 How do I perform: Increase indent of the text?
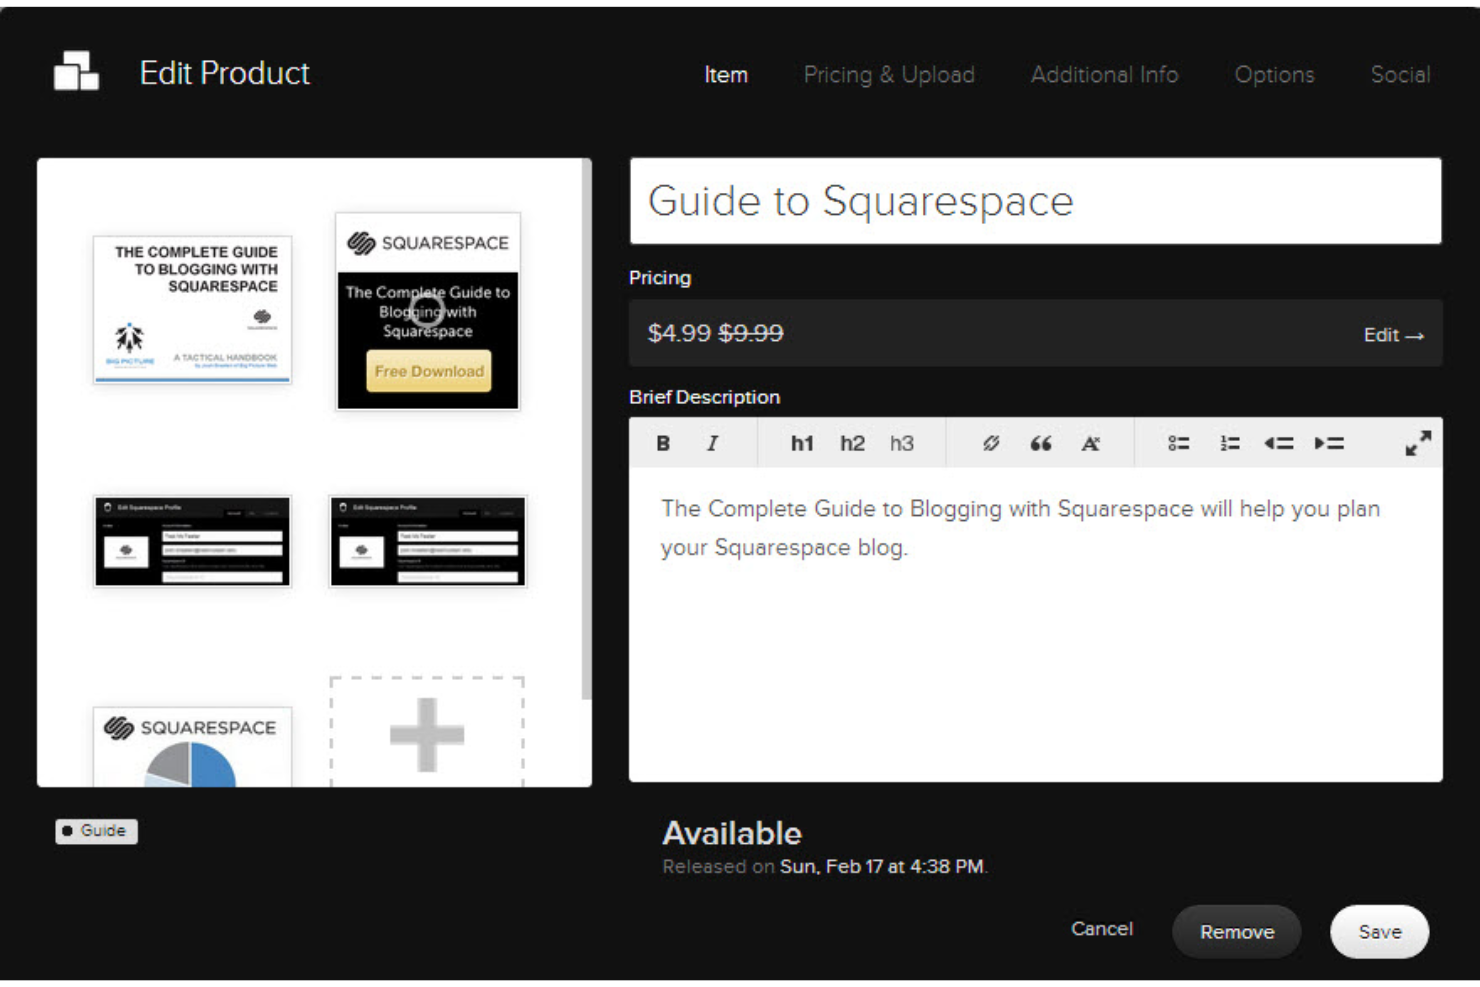(x=1329, y=443)
